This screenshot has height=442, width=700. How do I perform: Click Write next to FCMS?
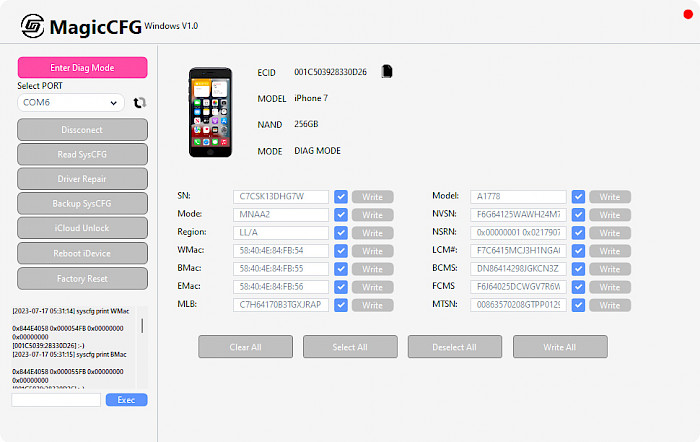coord(610,287)
